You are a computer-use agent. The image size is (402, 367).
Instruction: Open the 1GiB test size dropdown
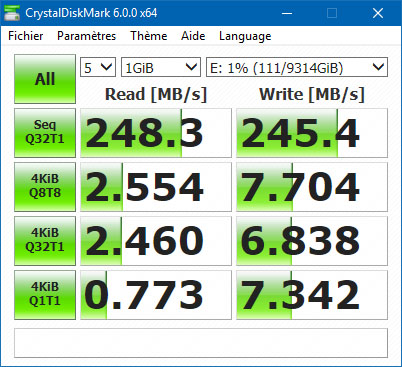coord(161,67)
